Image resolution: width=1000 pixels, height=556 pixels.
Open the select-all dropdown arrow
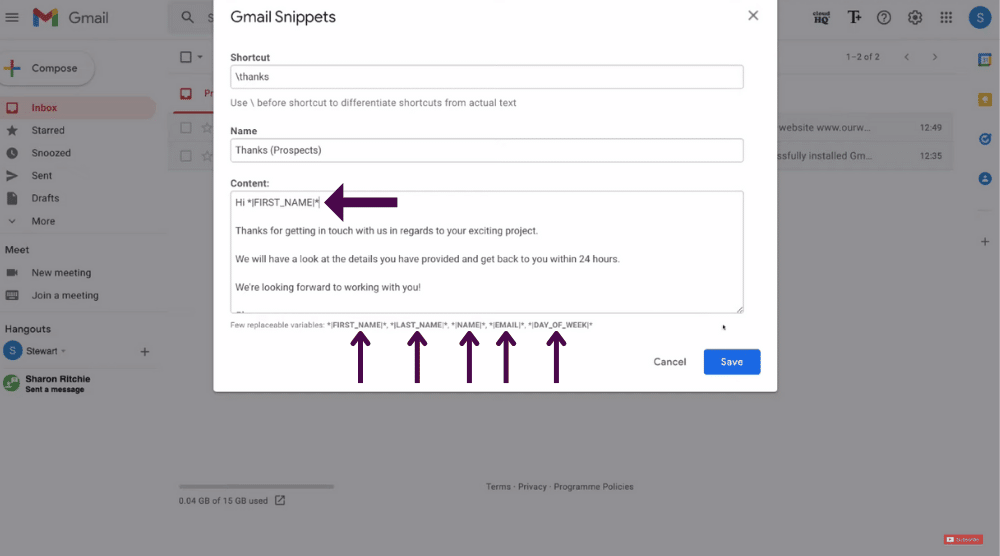click(x=200, y=57)
